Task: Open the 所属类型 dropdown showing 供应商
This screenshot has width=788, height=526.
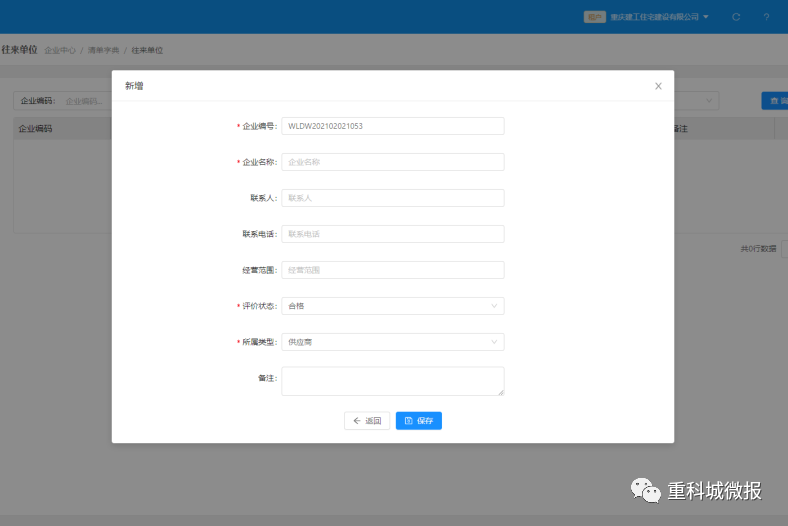Action: (392, 342)
